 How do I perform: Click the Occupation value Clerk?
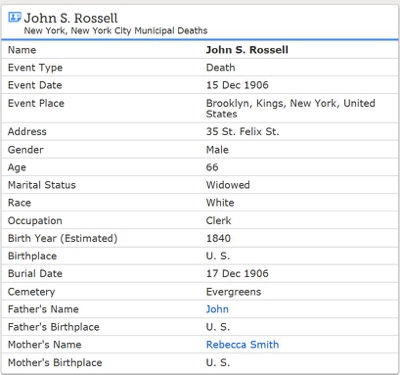tap(218, 220)
